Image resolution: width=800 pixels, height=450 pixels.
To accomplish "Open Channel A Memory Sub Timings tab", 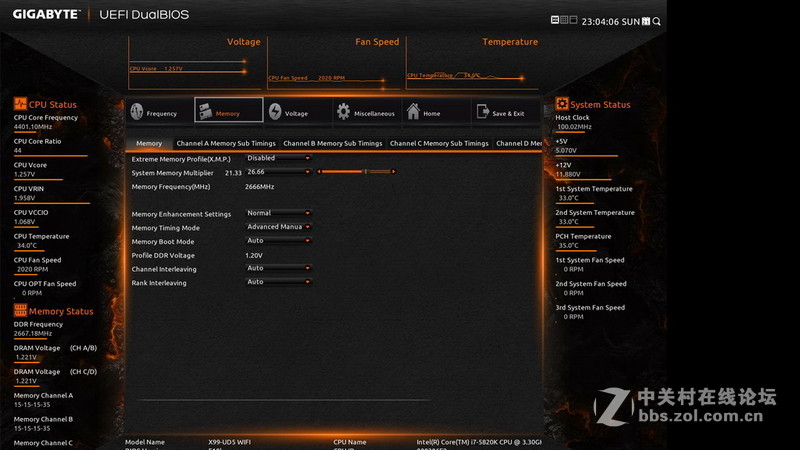I will pyautogui.click(x=226, y=143).
